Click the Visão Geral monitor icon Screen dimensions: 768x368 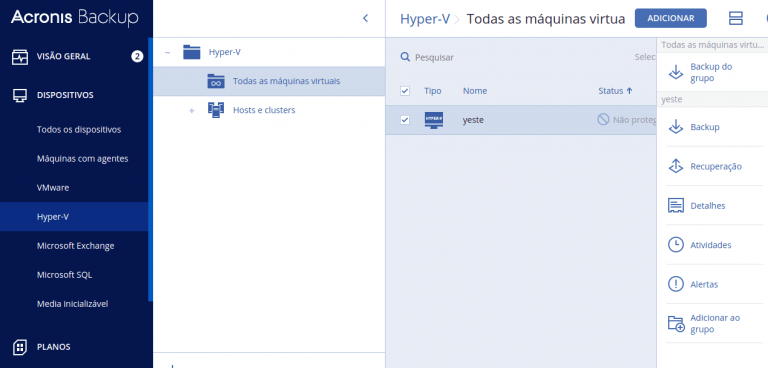(x=20, y=57)
